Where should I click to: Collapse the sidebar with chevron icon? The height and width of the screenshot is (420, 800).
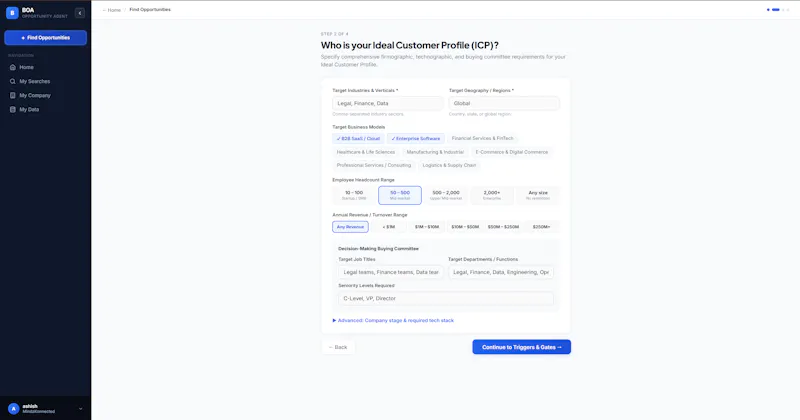tap(80, 13)
